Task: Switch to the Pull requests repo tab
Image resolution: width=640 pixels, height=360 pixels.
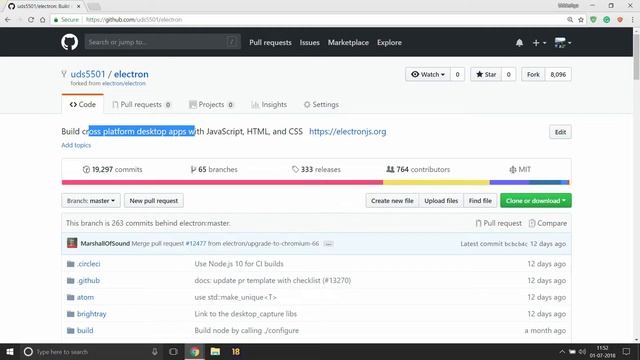Action: tap(142, 104)
